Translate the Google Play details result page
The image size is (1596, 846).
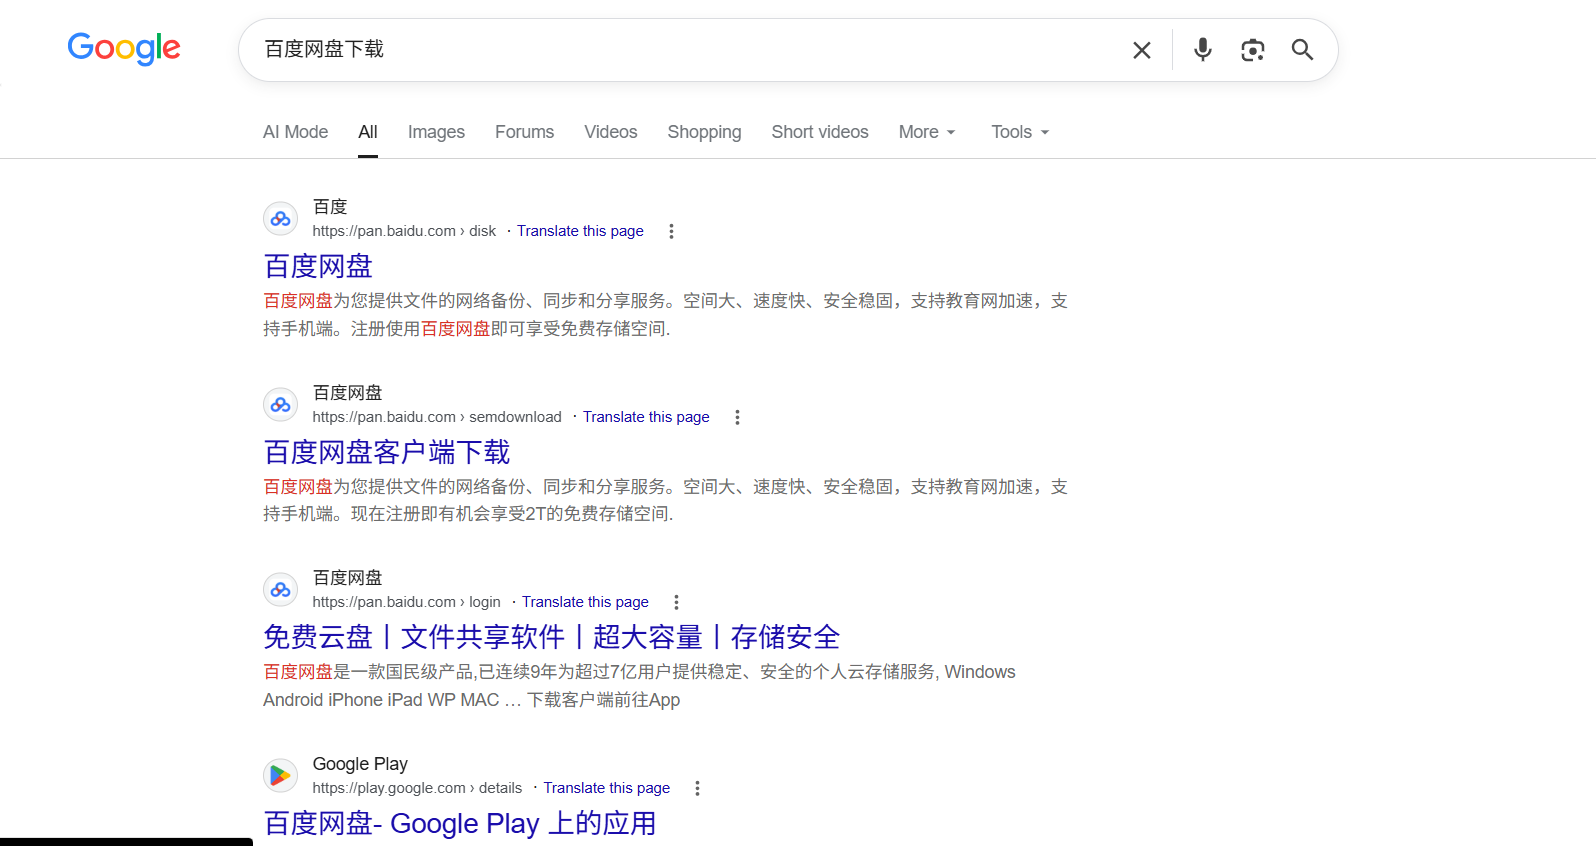[607, 788]
